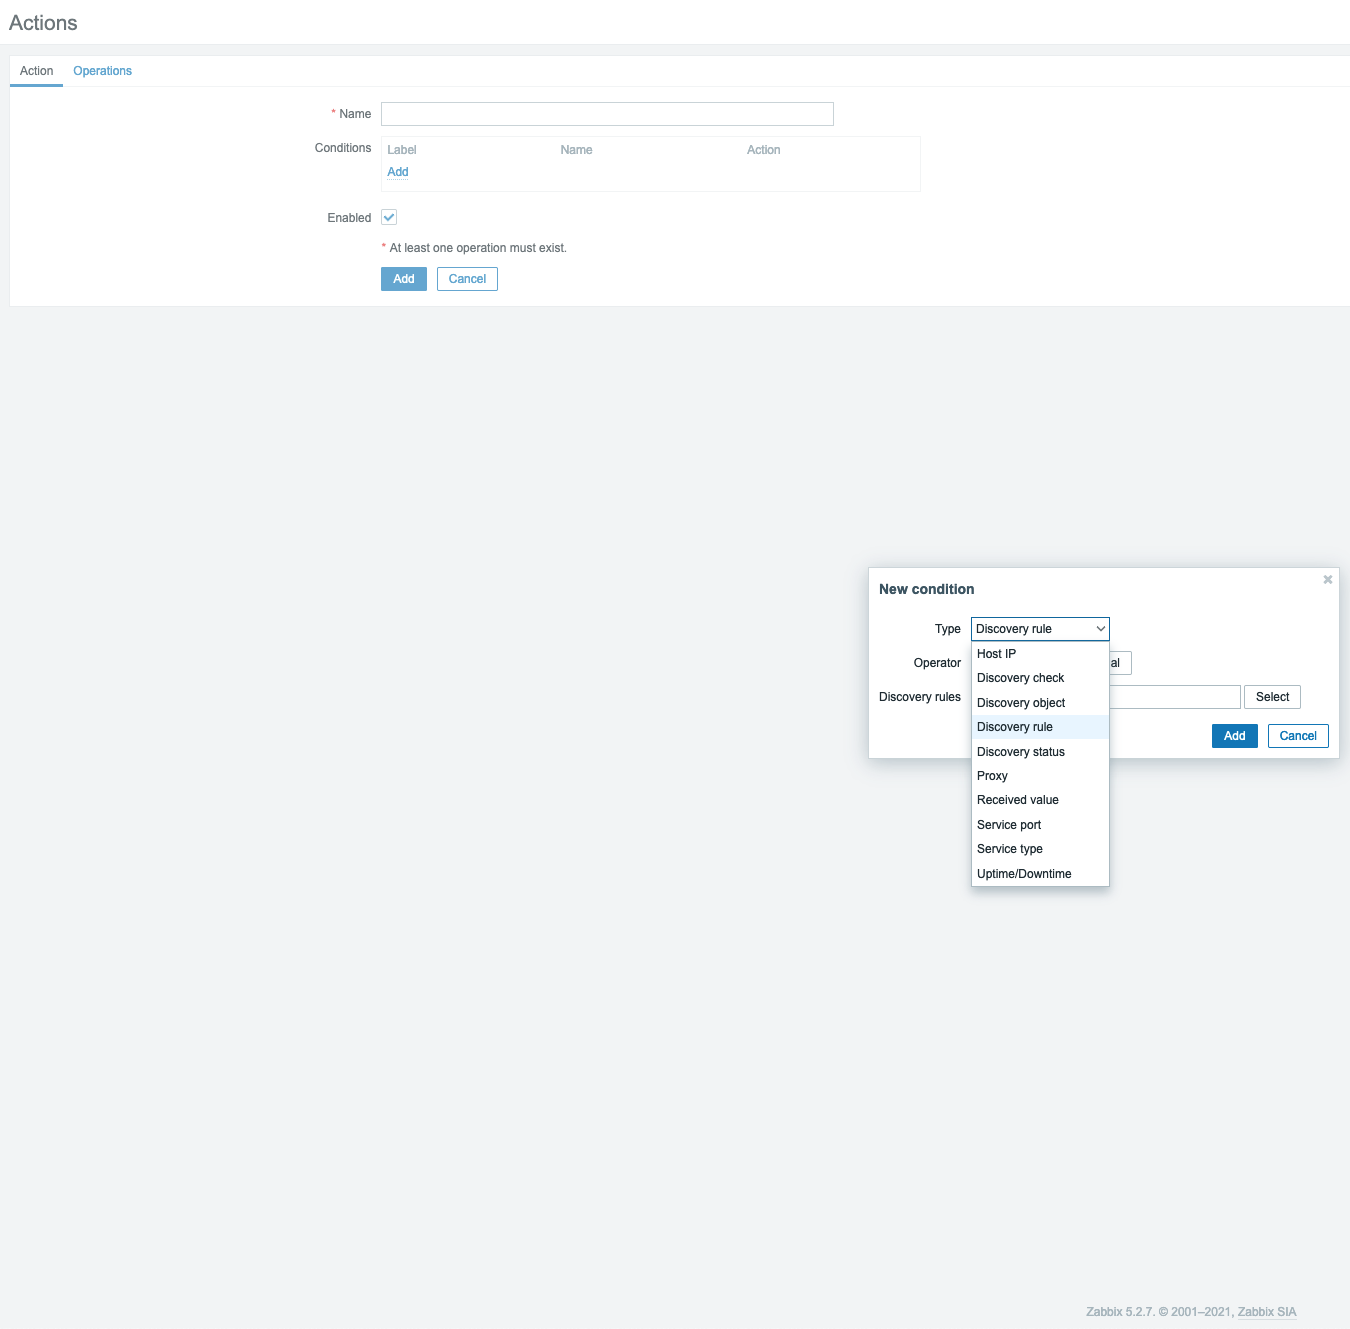Click the Add link under Conditions
This screenshot has width=1350, height=1329.
398,172
